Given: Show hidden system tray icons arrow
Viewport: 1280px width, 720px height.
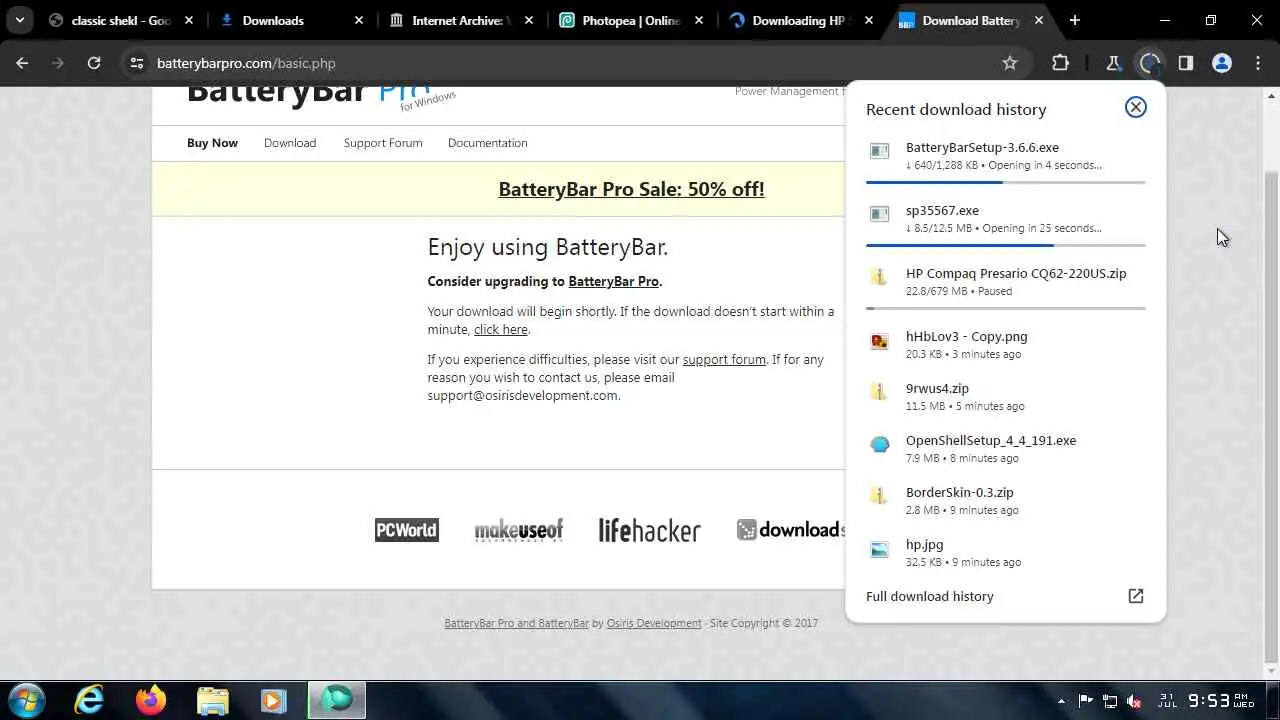Looking at the screenshot, I should (1062, 701).
